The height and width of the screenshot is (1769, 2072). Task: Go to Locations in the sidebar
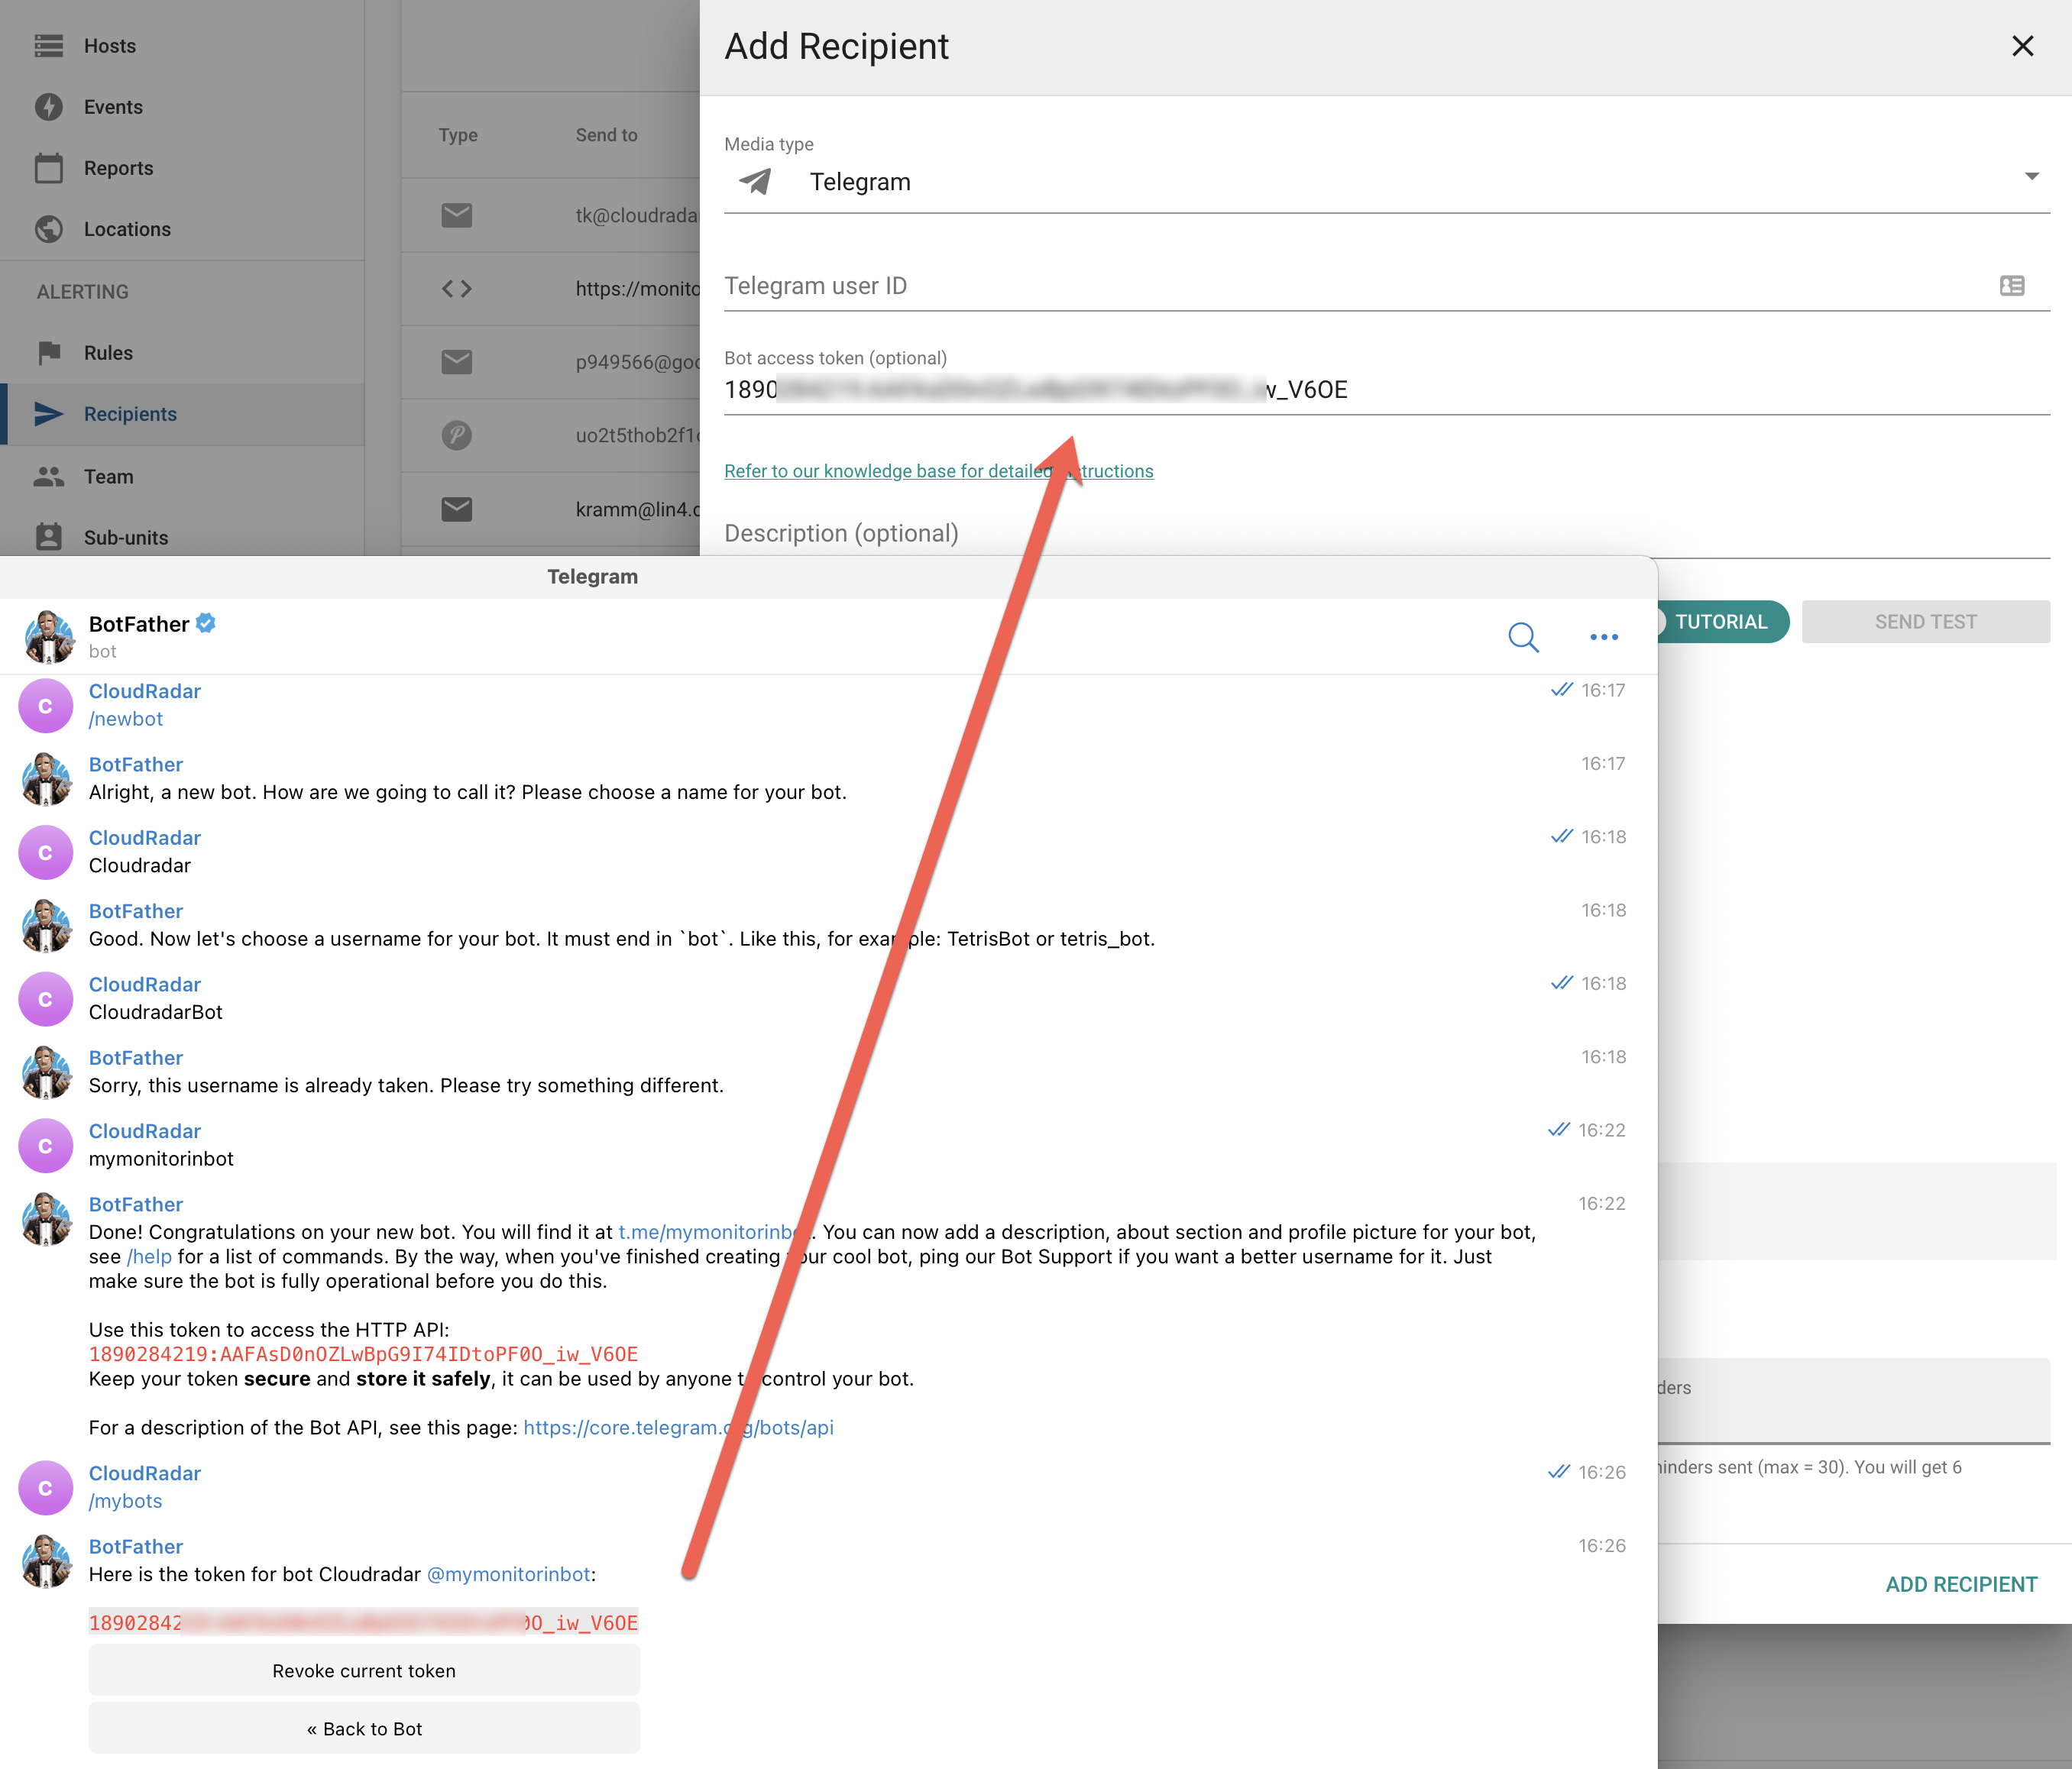[127, 229]
